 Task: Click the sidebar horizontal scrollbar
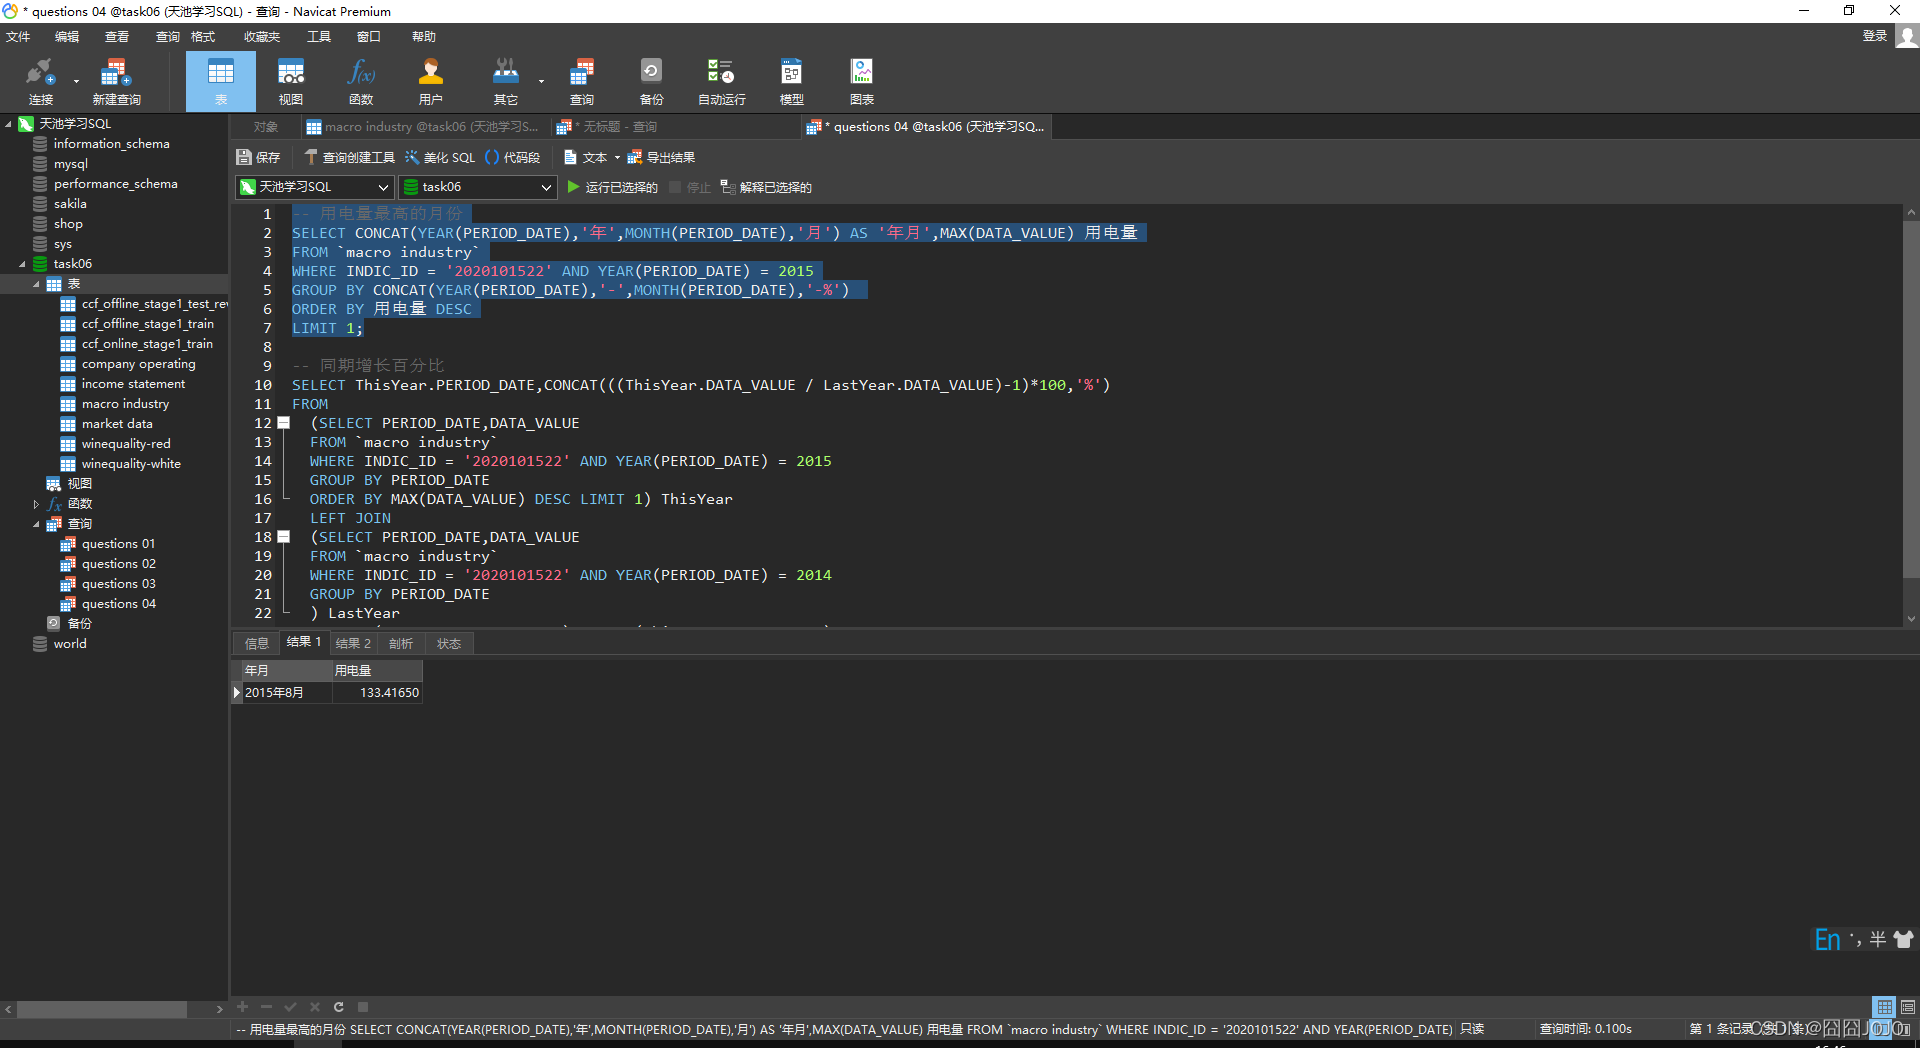click(x=103, y=1009)
